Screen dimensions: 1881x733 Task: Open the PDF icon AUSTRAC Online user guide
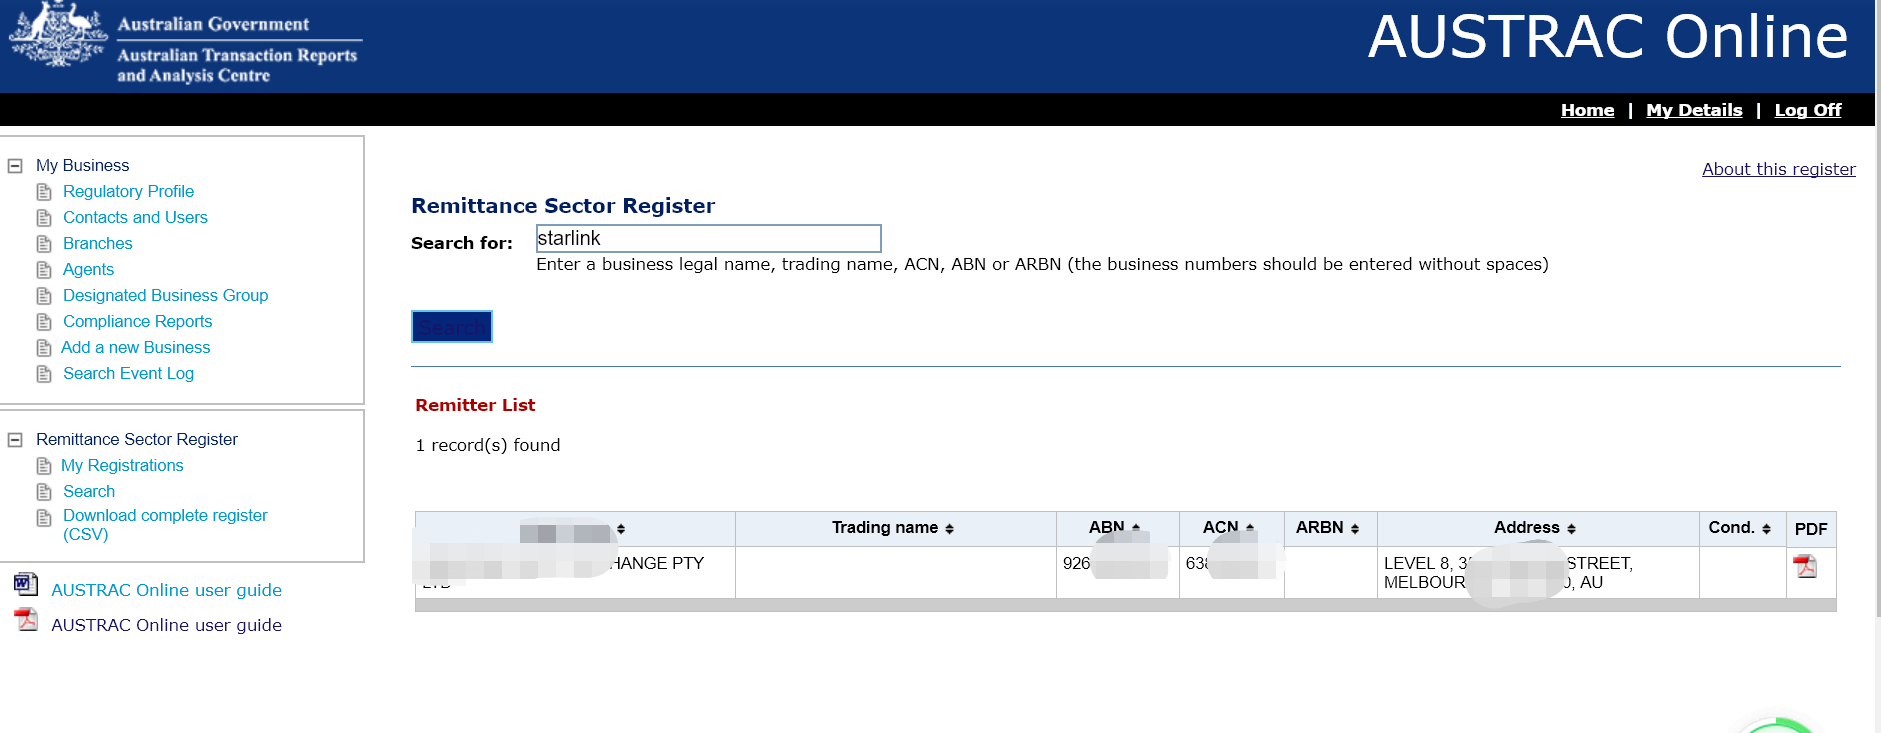(x=26, y=620)
